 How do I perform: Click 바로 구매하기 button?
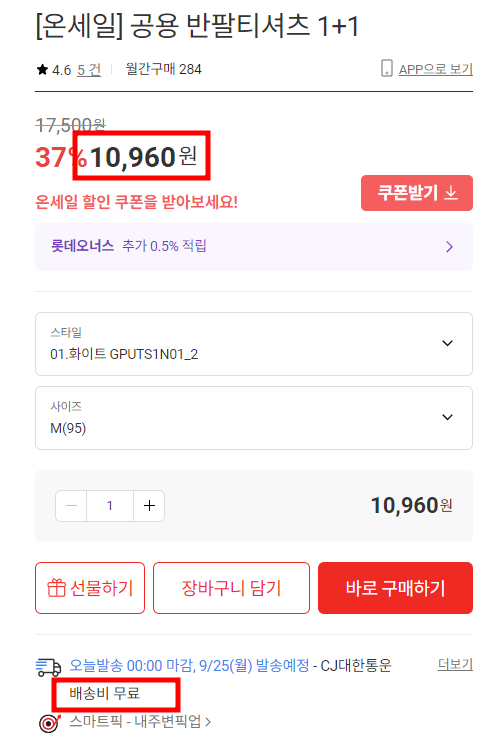(x=395, y=588)
